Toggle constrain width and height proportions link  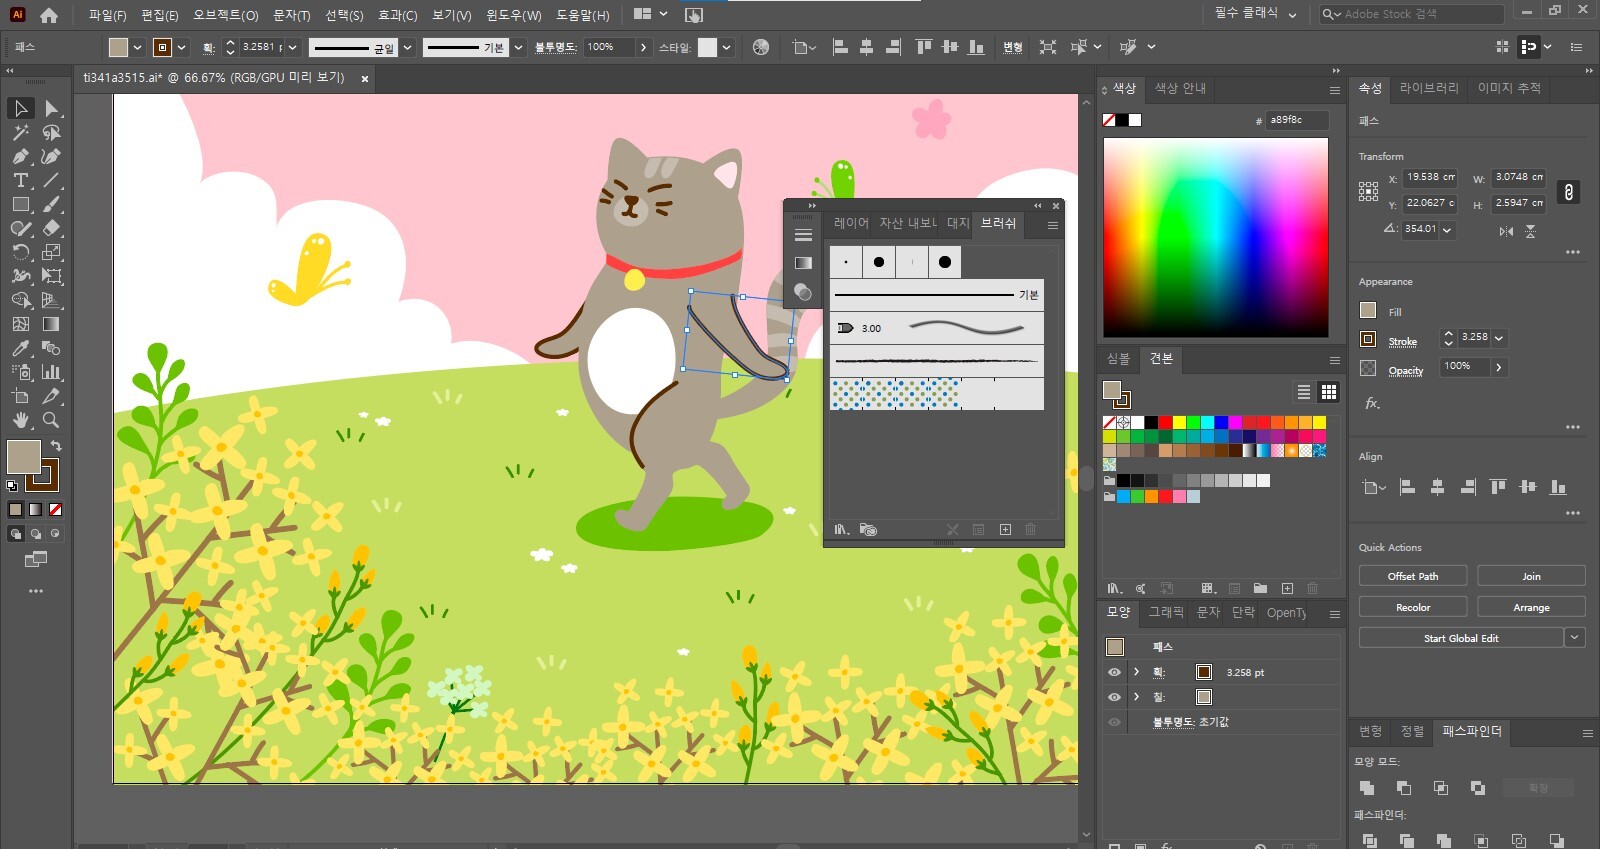1568,192
